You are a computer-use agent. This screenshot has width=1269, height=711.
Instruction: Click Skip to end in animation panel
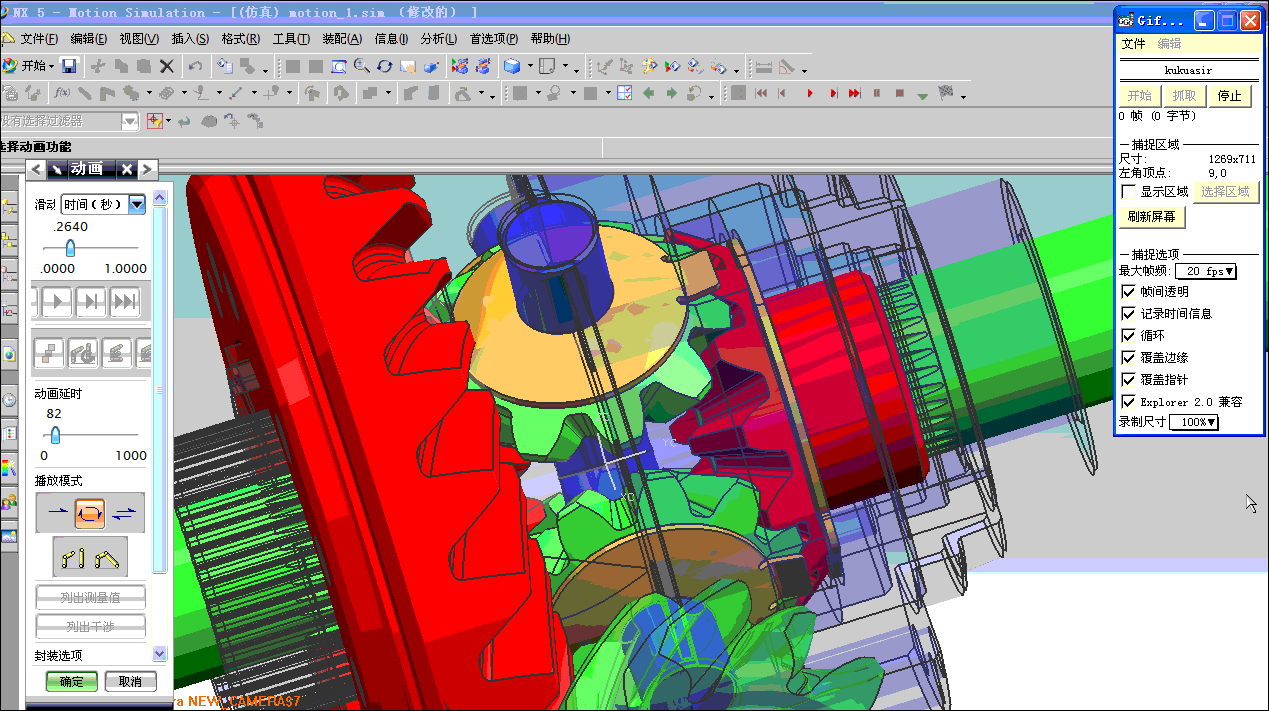pyautogui.click(x=125, y=300)
